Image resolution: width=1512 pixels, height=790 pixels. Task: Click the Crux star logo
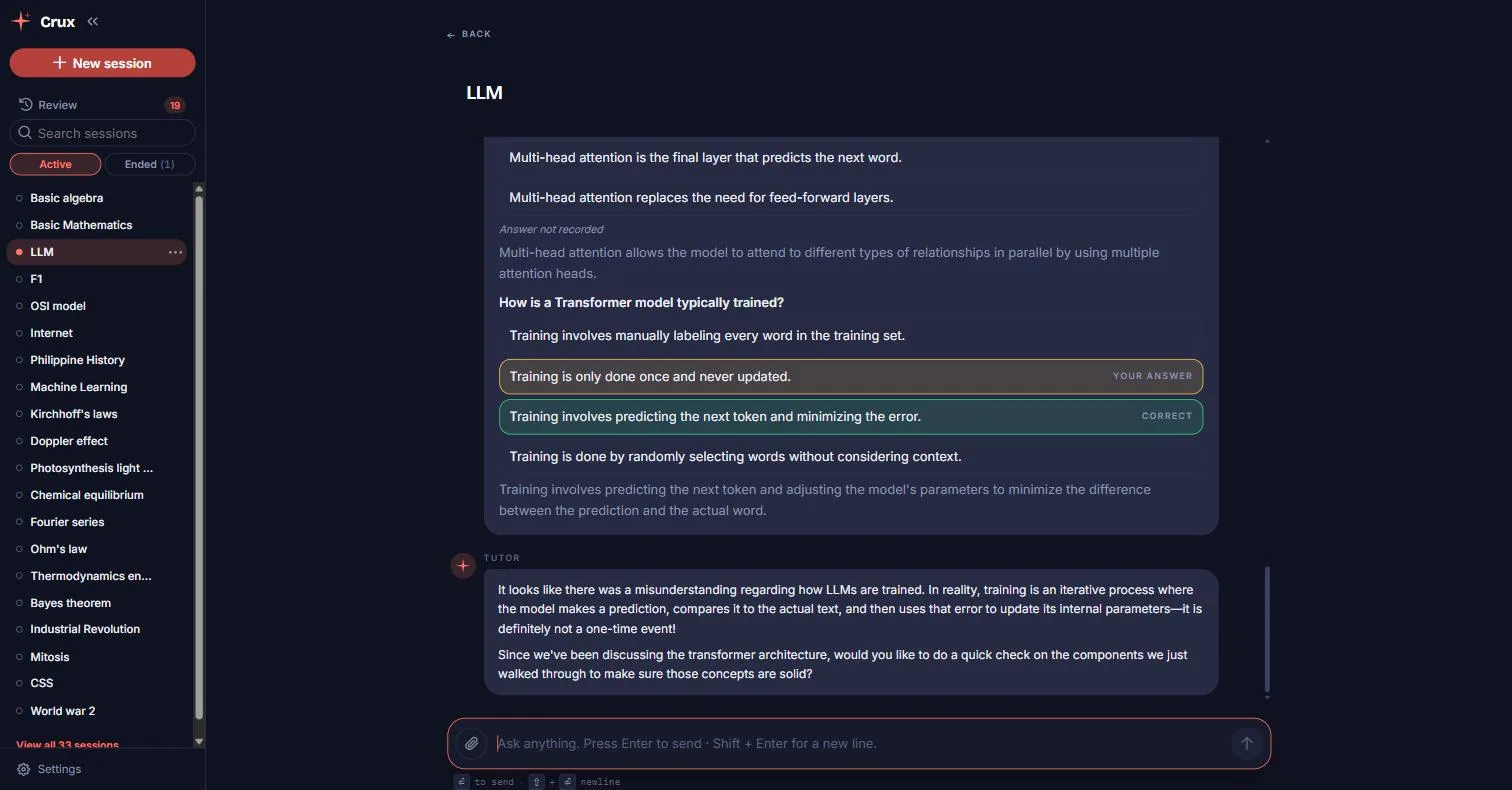click(x=21, y=21)
